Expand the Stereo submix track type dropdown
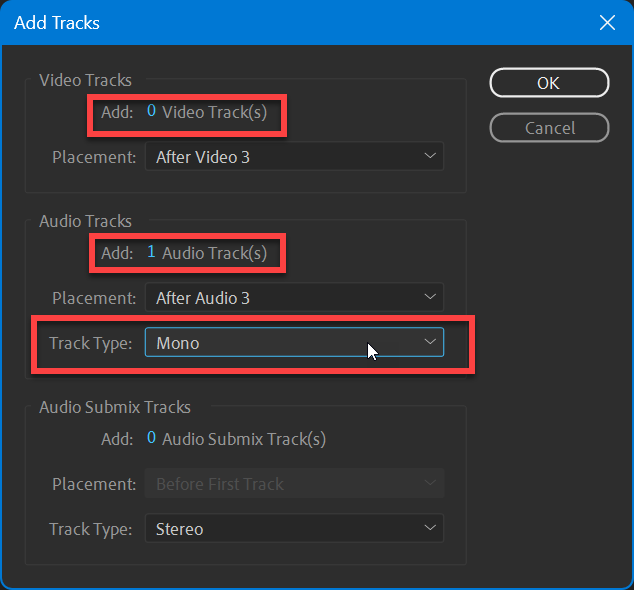 click(294, 529)
